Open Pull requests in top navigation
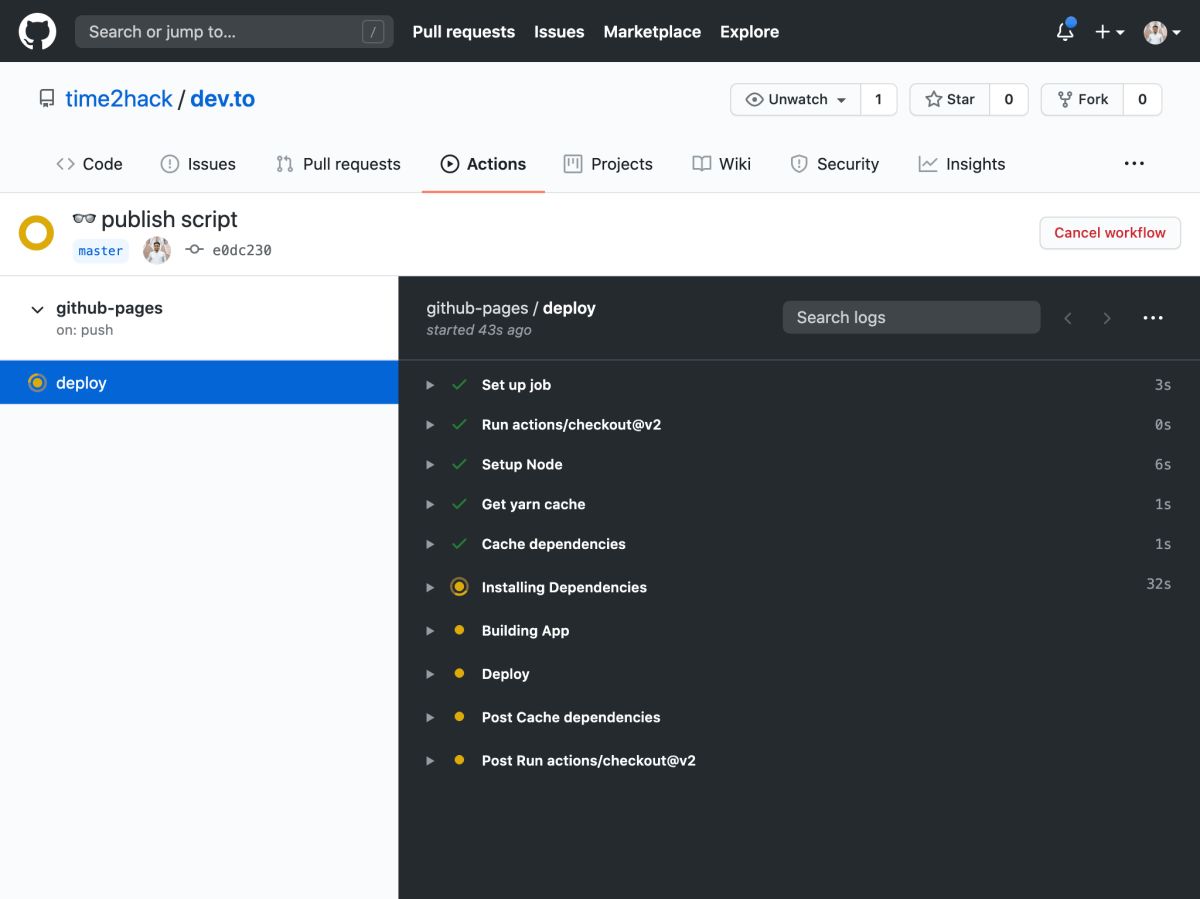The width and height of the screenshot is (1200, 899). tap(463, 32)
